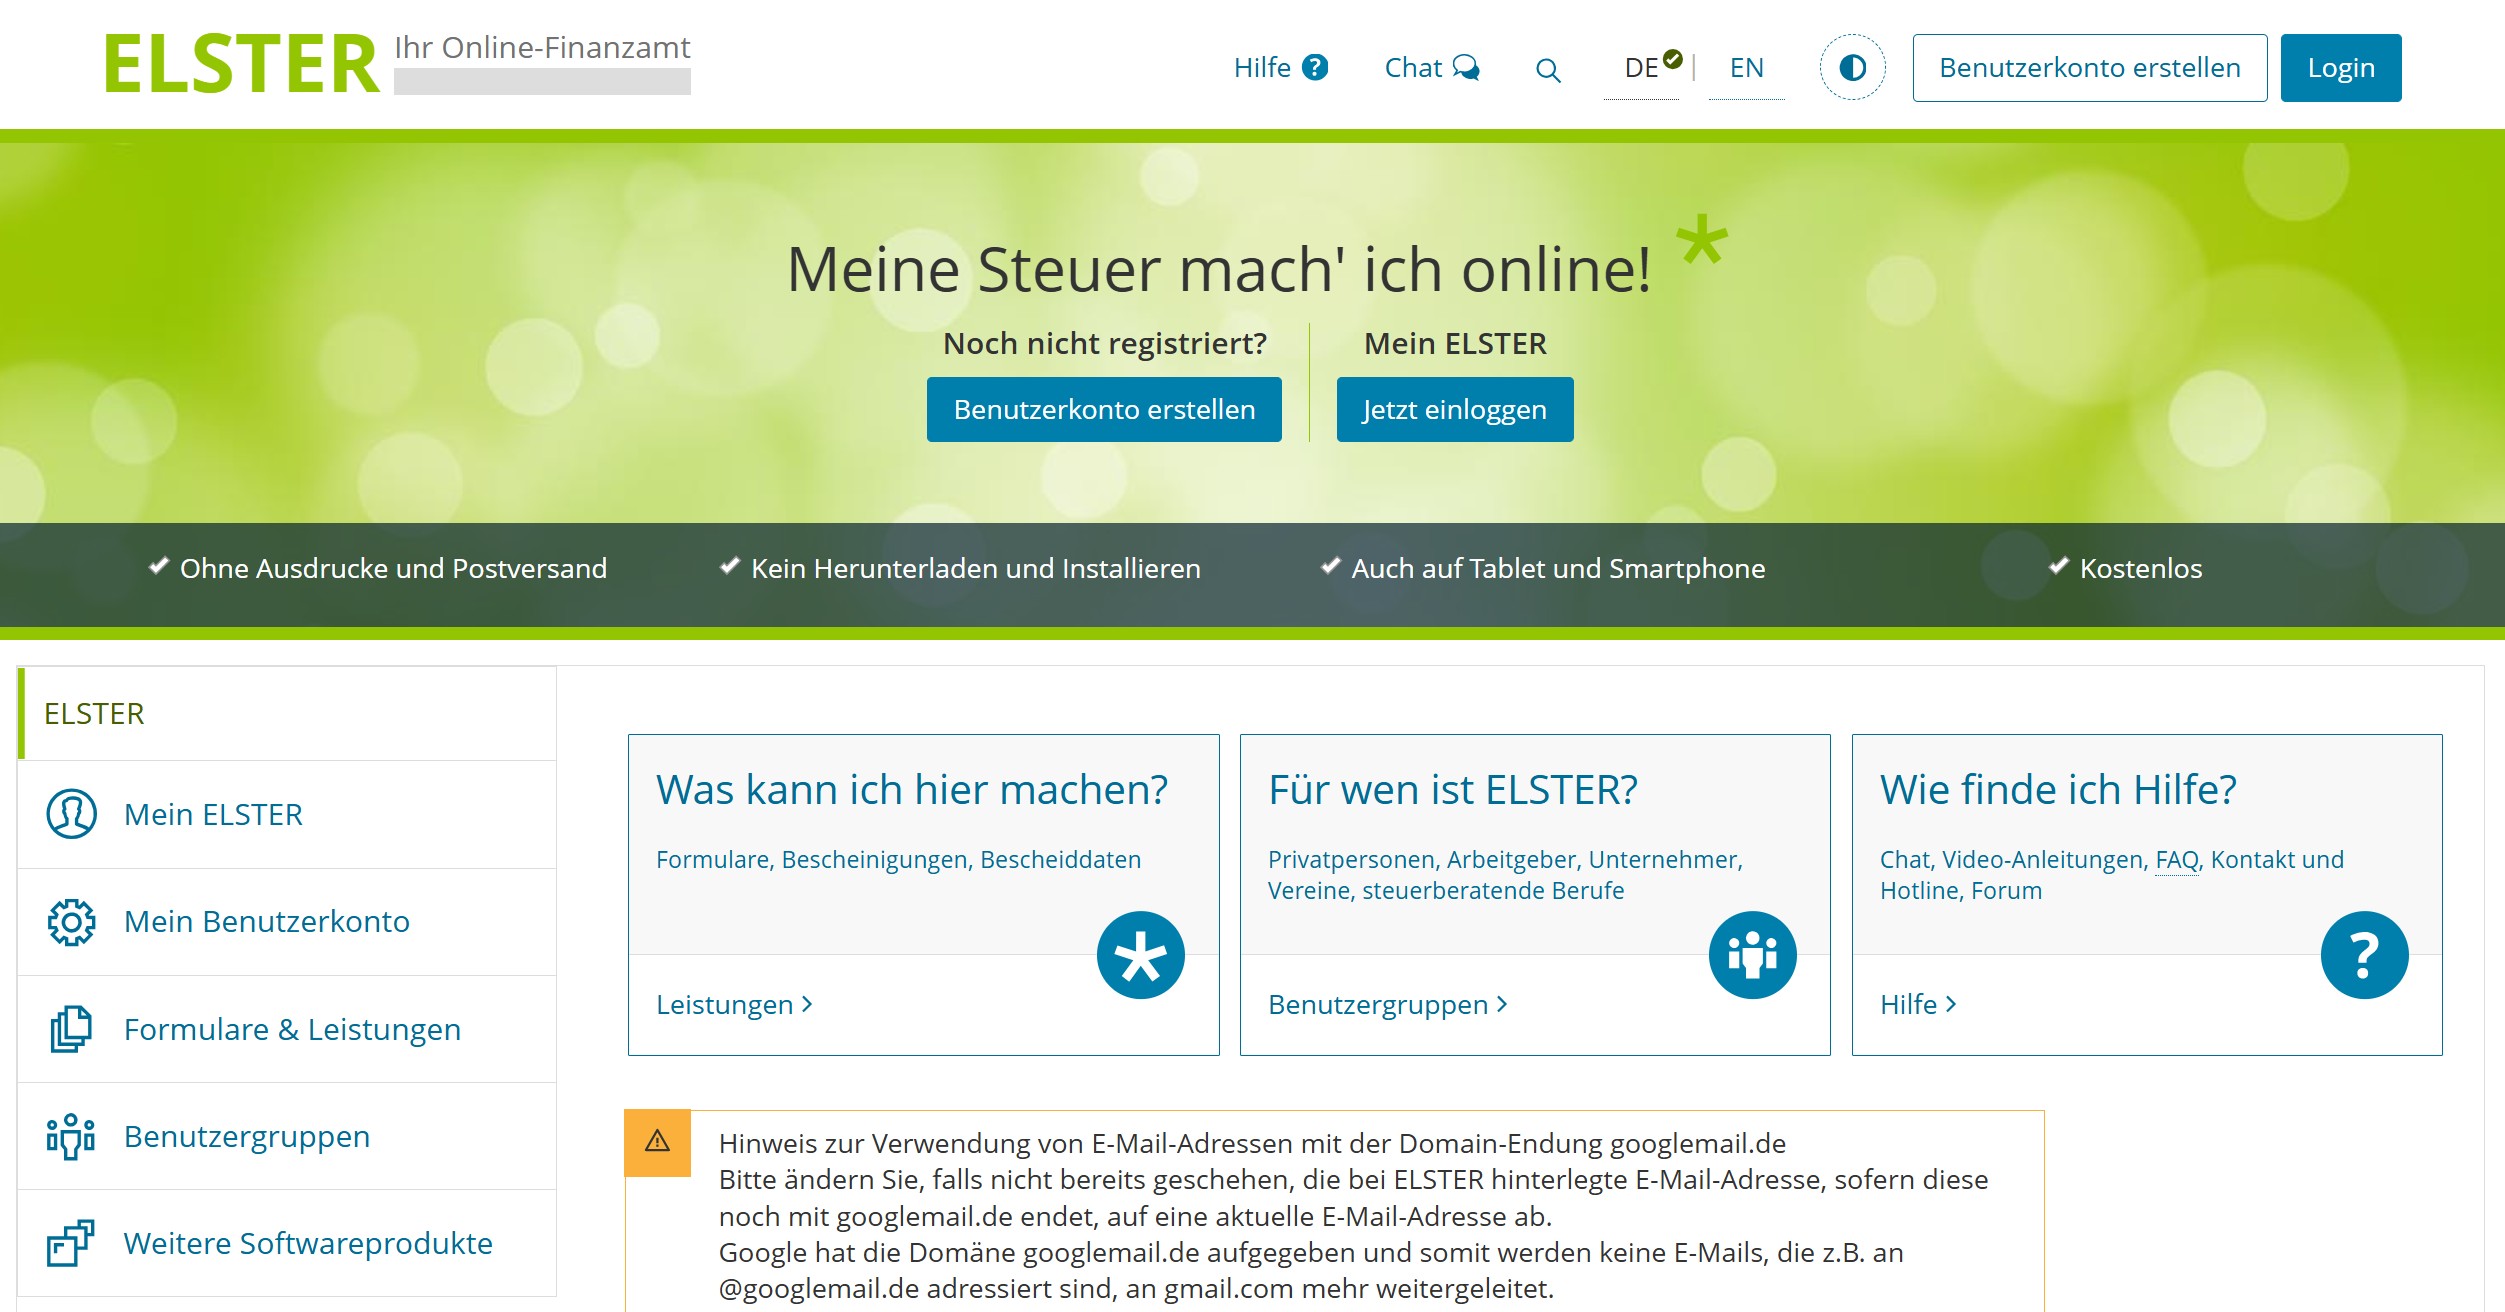This screenshot has width=2505, height=1312.
Task: Select ELSTER sidebar heading item
Action: pyautogui.click(x=95, y=713)
